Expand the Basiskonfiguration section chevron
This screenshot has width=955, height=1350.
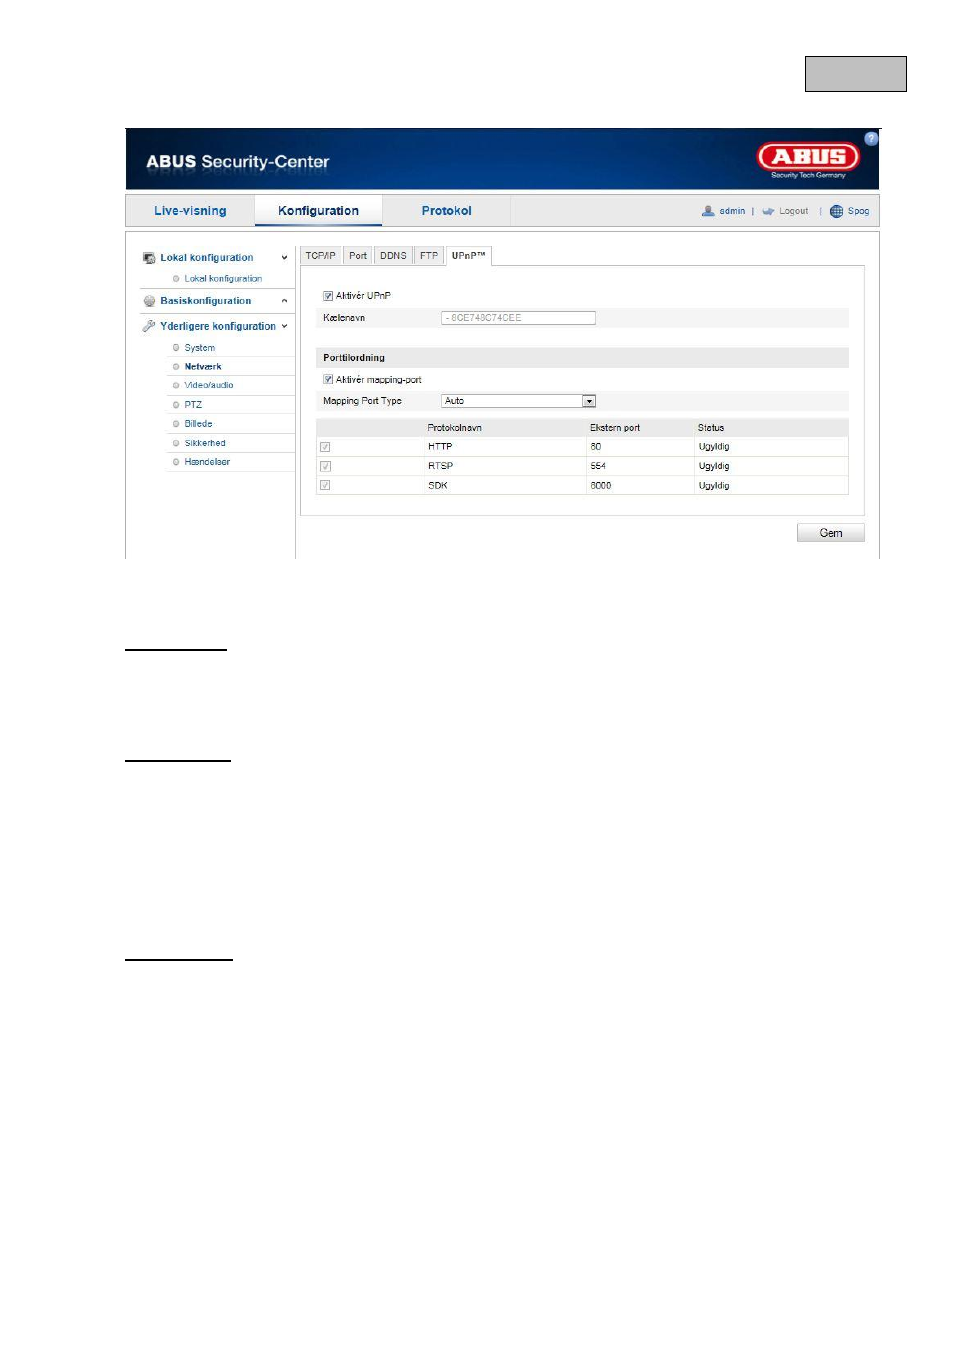point(284,301)
